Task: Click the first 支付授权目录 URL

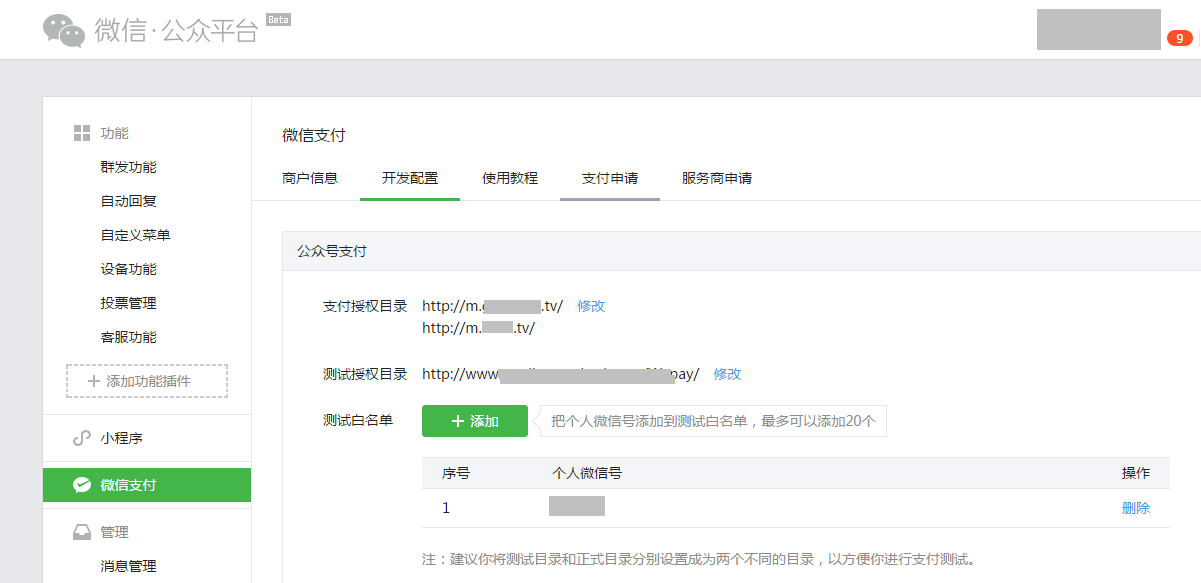Action: [492, 306]
